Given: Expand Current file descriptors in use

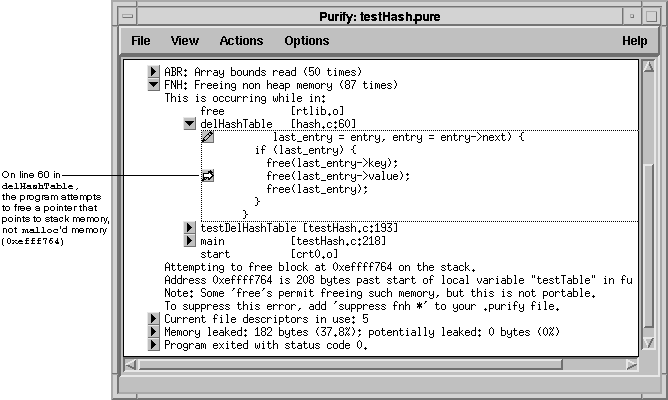Looking at the screenshot, I should [x=153, y=319].
